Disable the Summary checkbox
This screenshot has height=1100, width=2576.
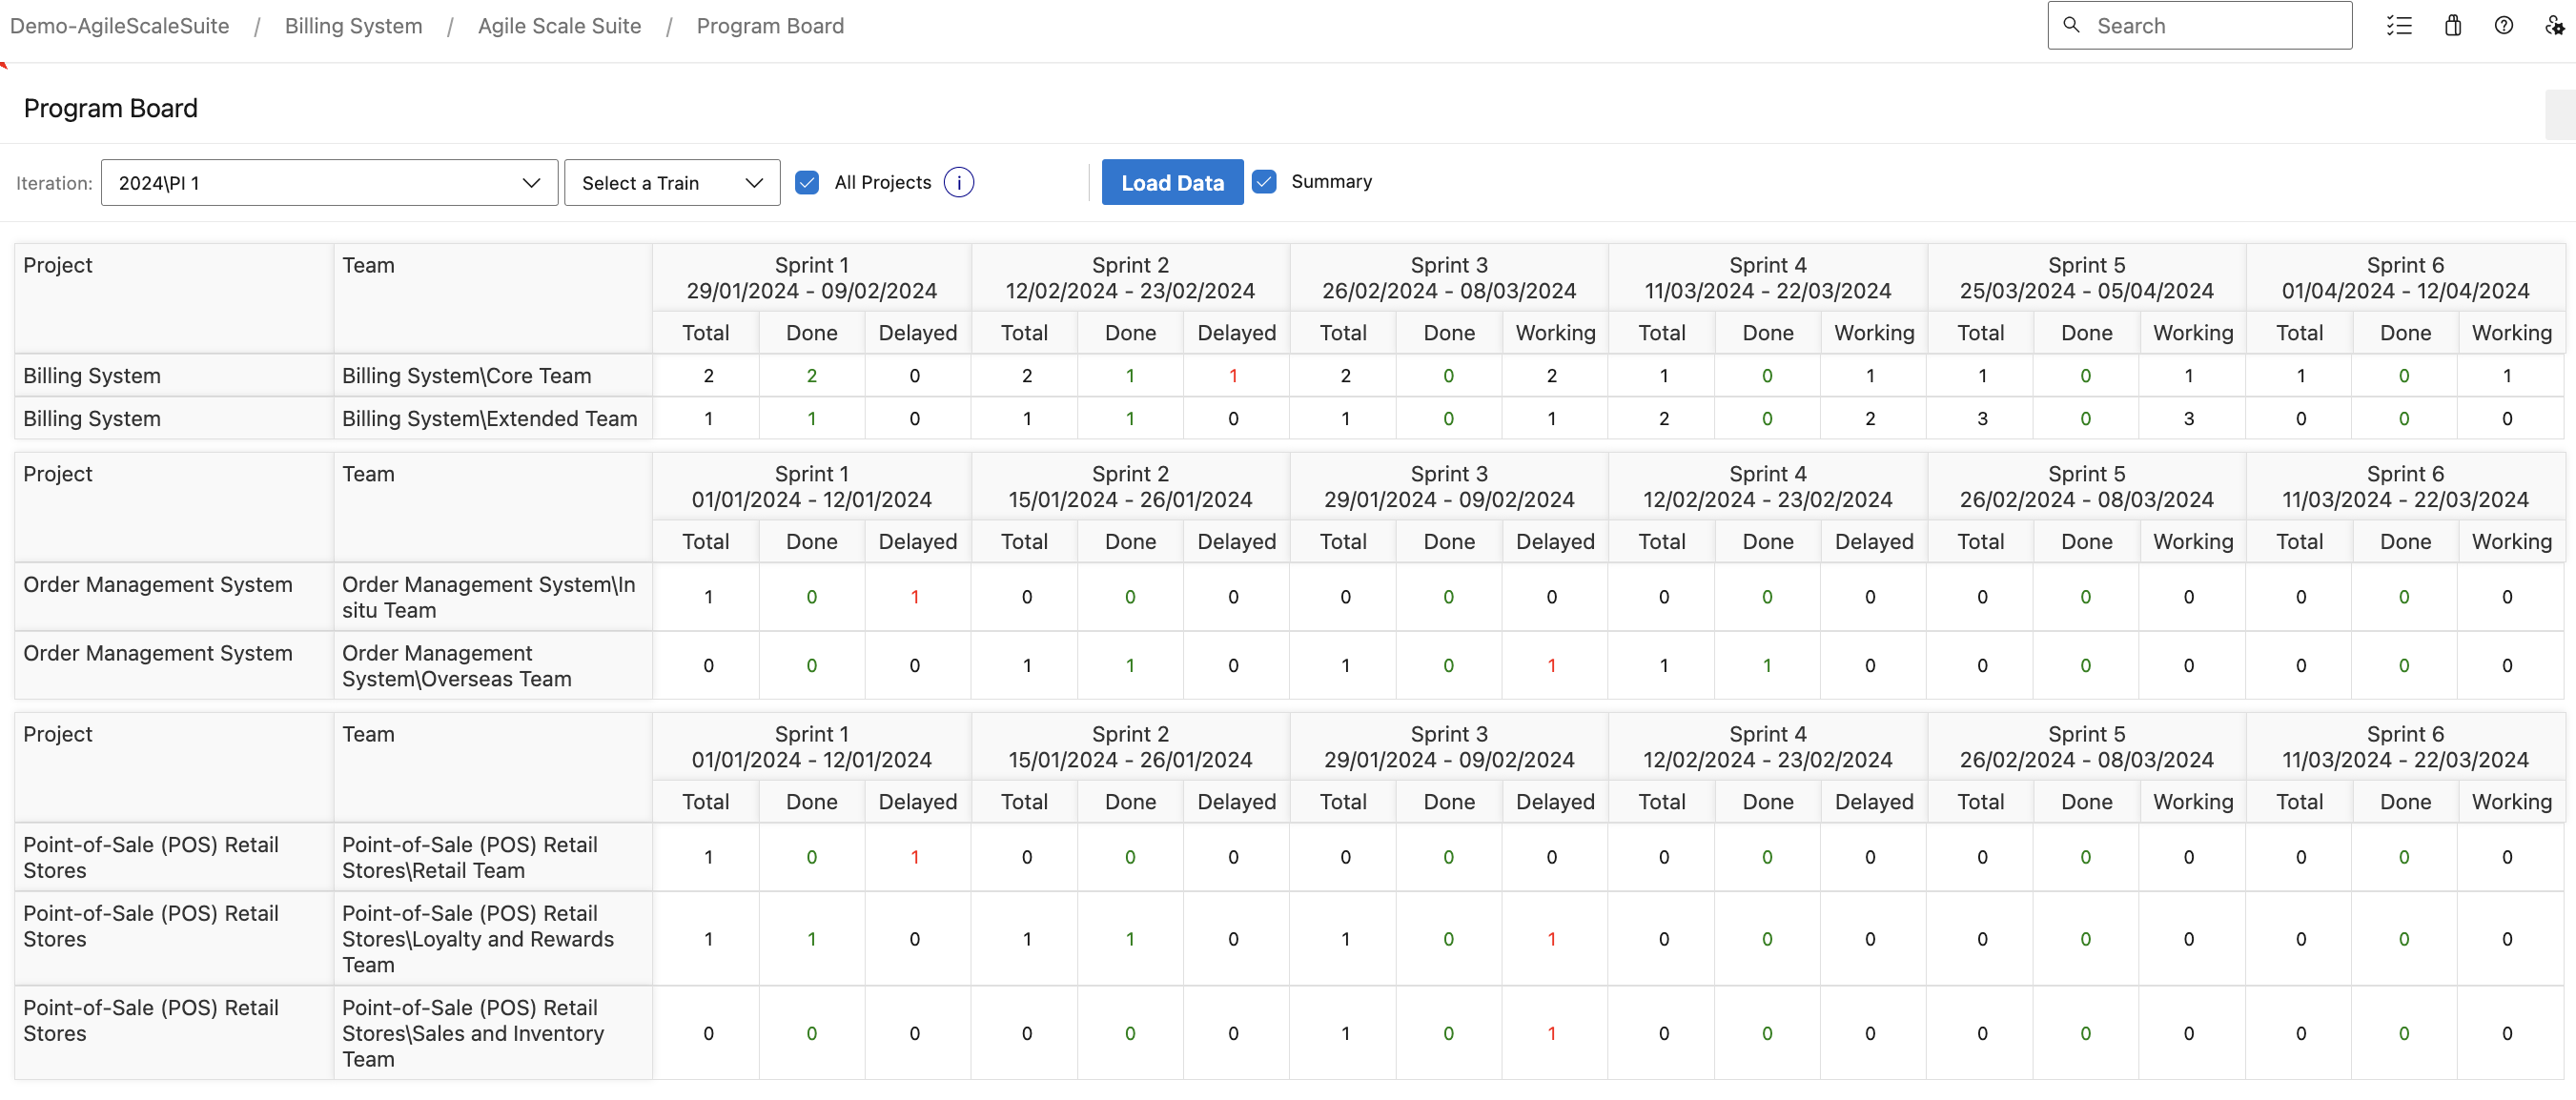point(1264,182)
